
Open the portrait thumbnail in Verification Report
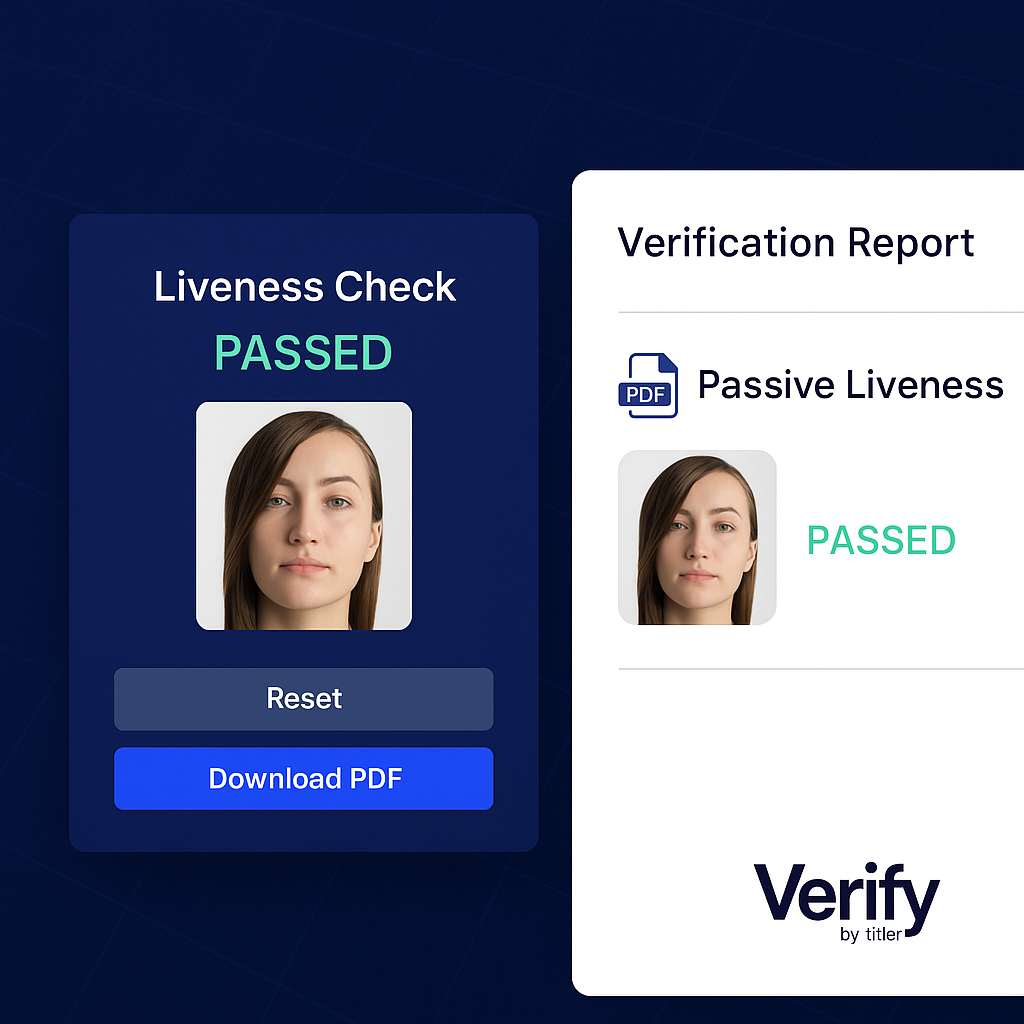(697, 537)
